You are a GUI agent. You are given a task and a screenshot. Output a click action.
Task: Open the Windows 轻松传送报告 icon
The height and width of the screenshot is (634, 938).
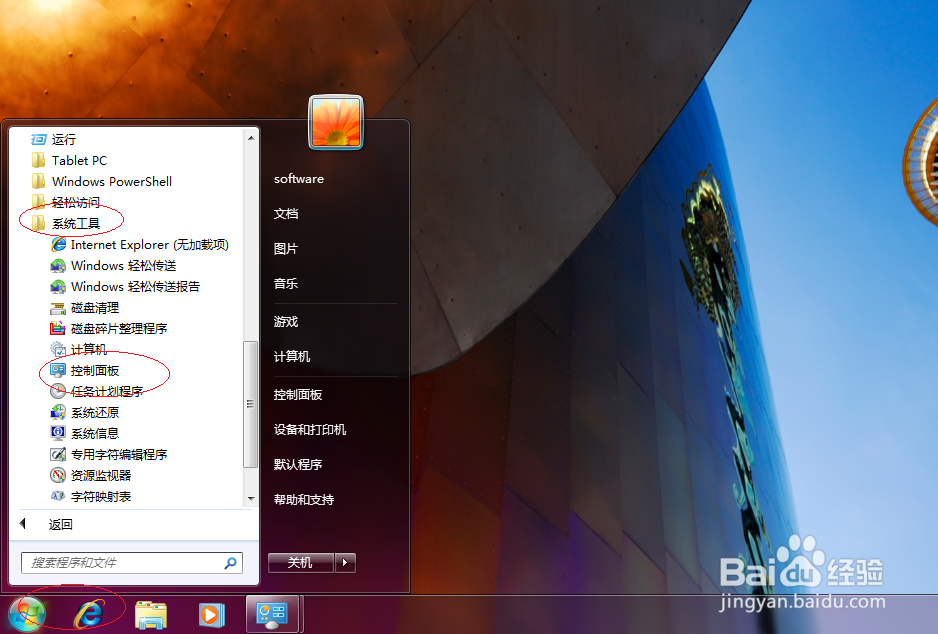(x=58, y=286)
